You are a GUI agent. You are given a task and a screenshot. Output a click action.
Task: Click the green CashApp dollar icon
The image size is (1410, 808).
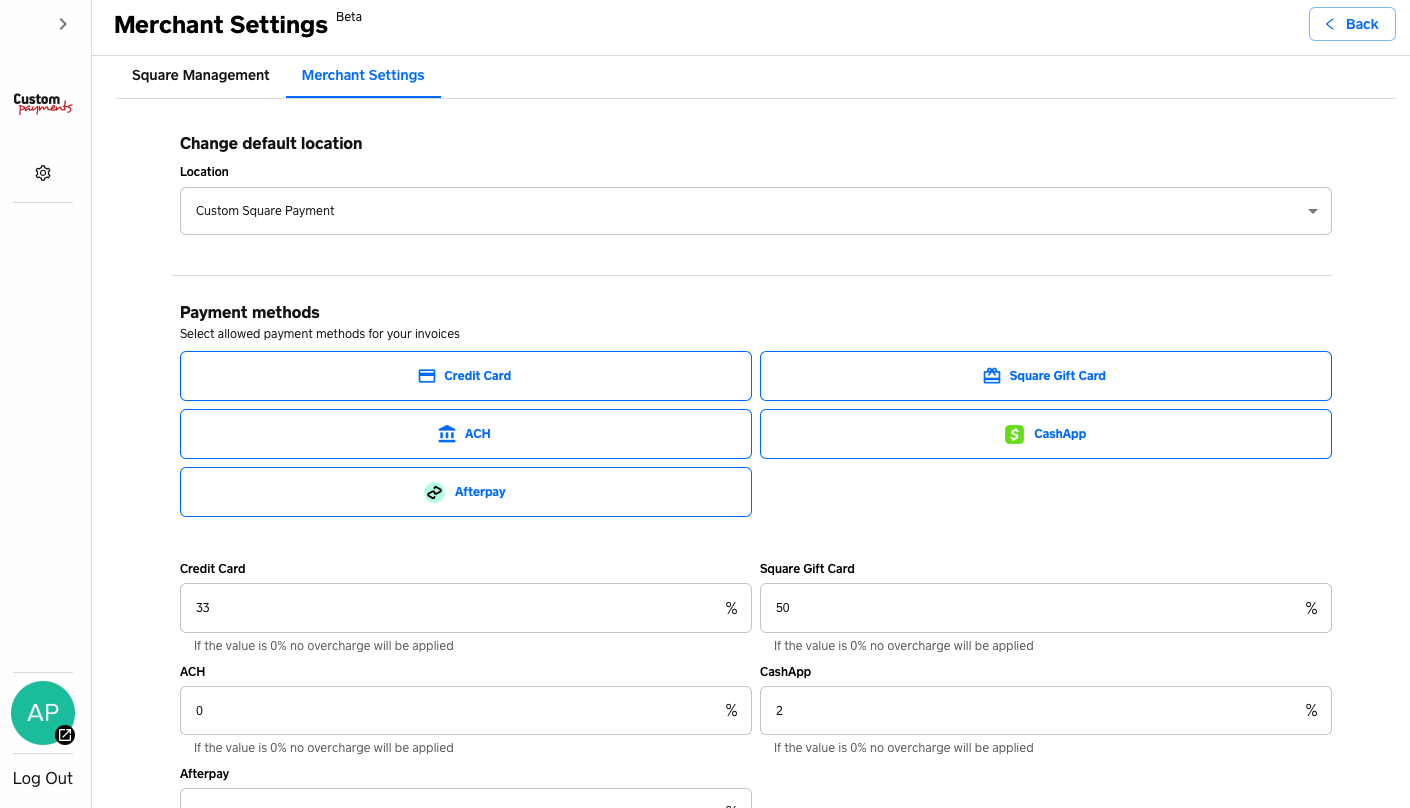(1014, 434)
